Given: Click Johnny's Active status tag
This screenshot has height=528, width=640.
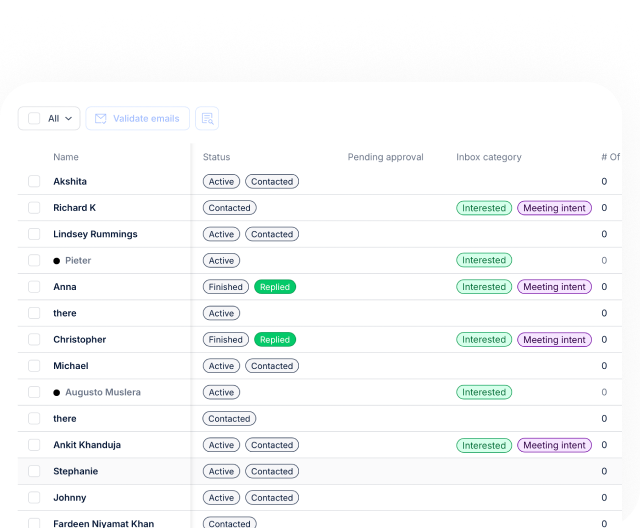Looking at the screenshot, I should tap(221, 497).
